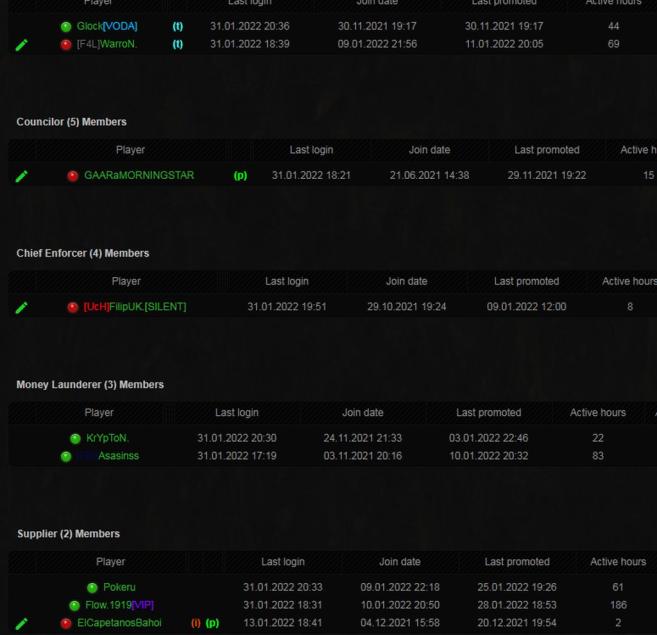Click green status dot beside Pokeru
This screenshot has height=635, width=657.
[x=92, y=588]
